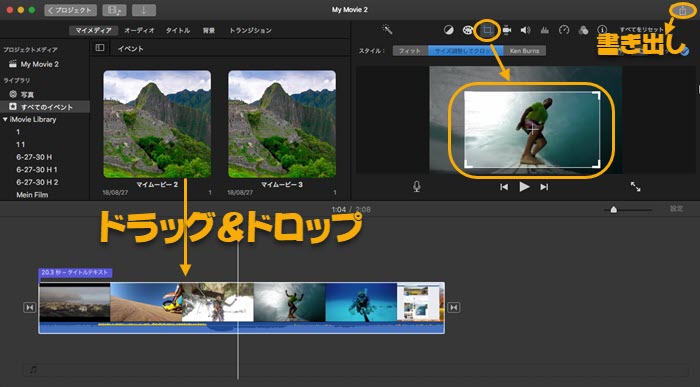Image resolution: width=700 pixels, height=387 pixels.
Task: Choose サイズ調整してクロップ style
Action: 465,51
